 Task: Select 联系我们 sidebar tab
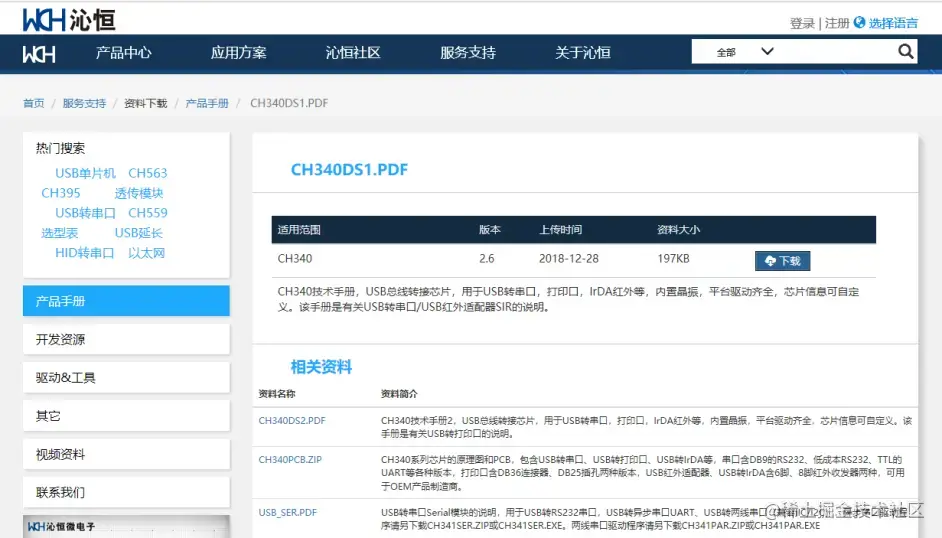126,492
